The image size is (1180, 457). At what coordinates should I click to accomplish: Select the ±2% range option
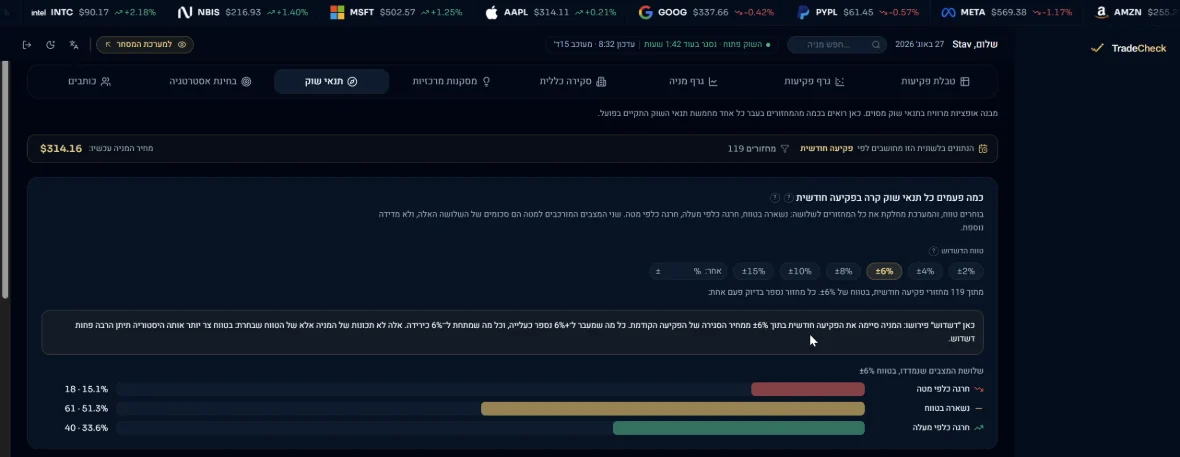965,271
